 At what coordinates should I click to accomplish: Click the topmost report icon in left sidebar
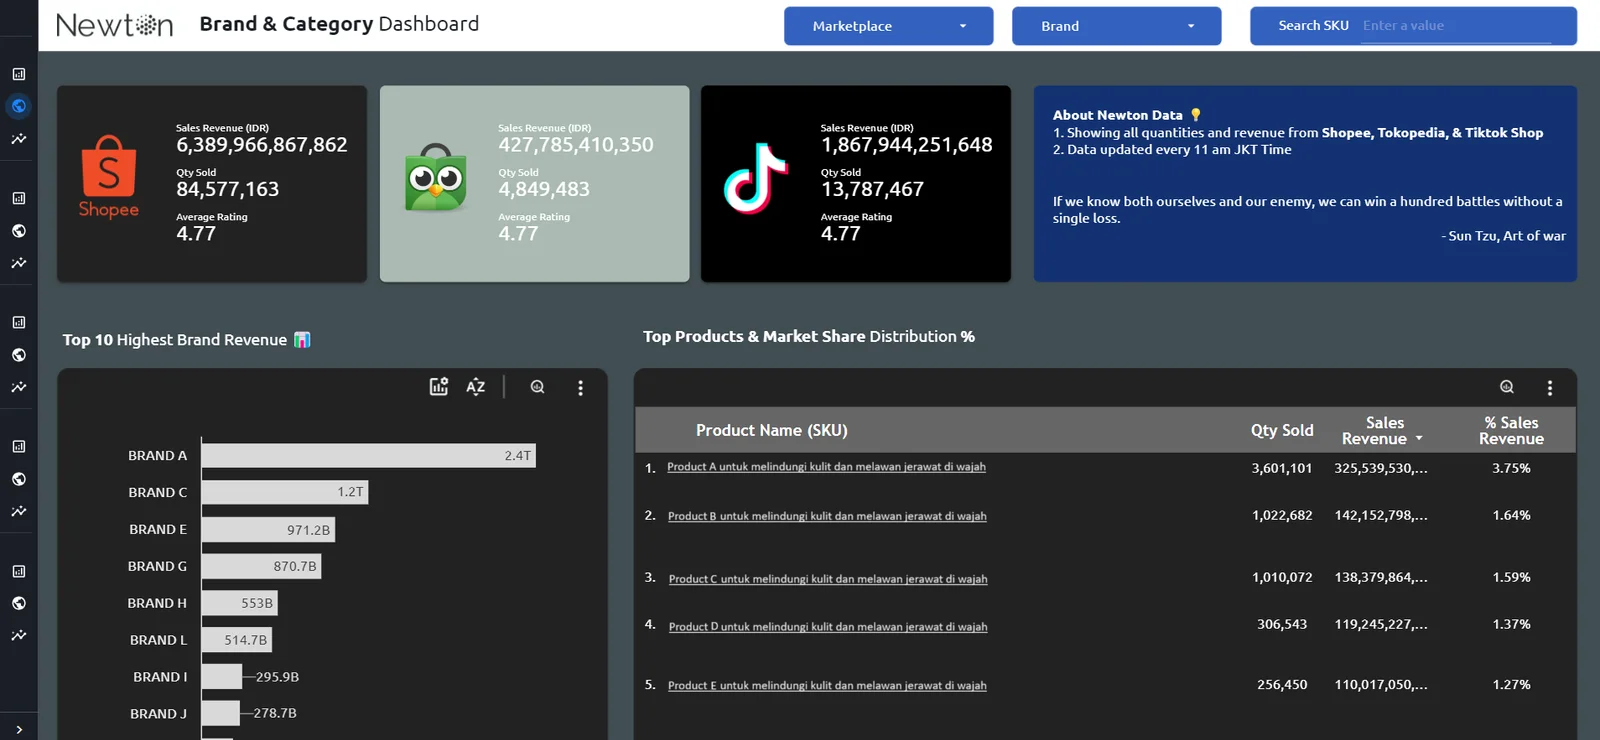click(x=19, y=74)
